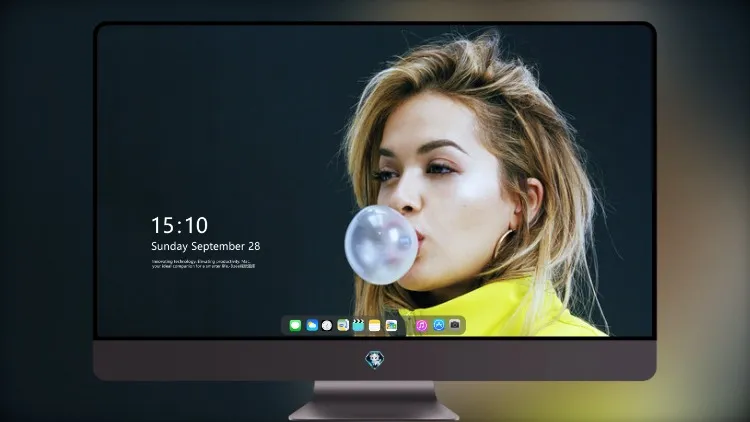750x422 pixels.
Task: Click the logo badge on monitor chin
Action: pos(375,360)
